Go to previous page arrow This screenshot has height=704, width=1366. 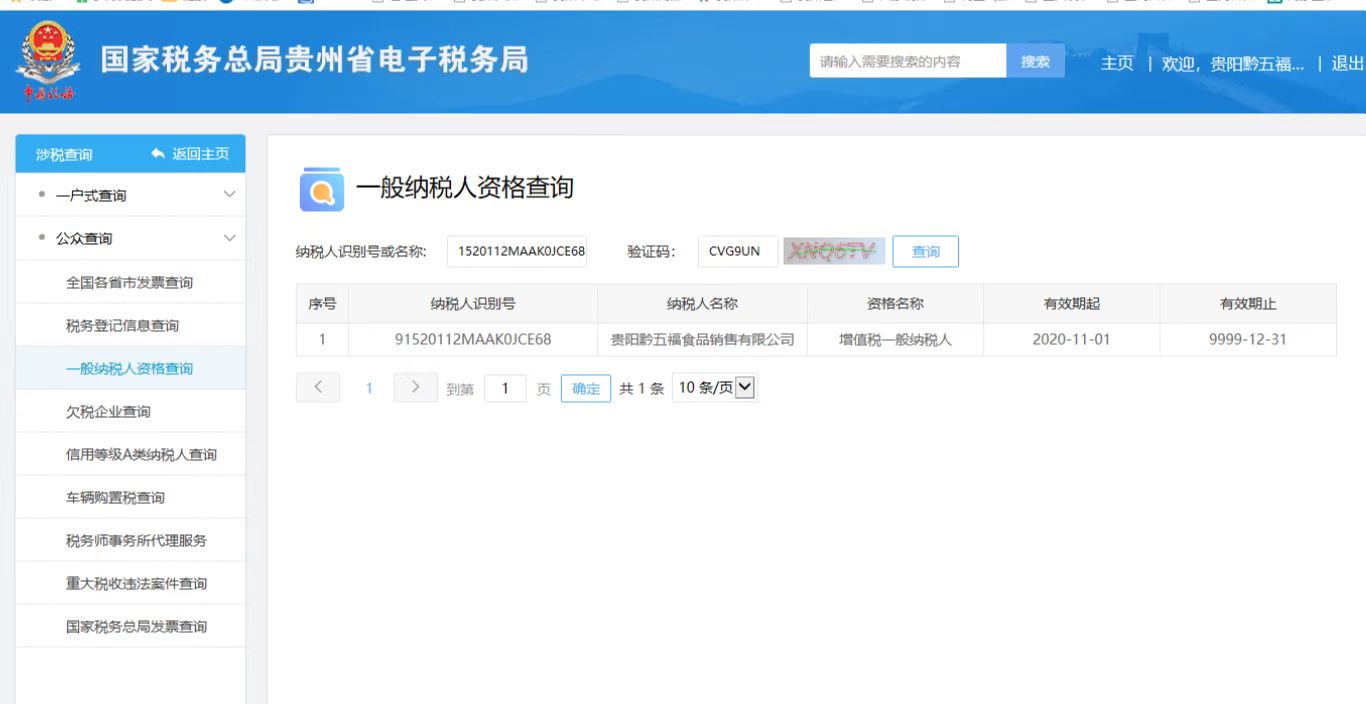coord(318,388)
